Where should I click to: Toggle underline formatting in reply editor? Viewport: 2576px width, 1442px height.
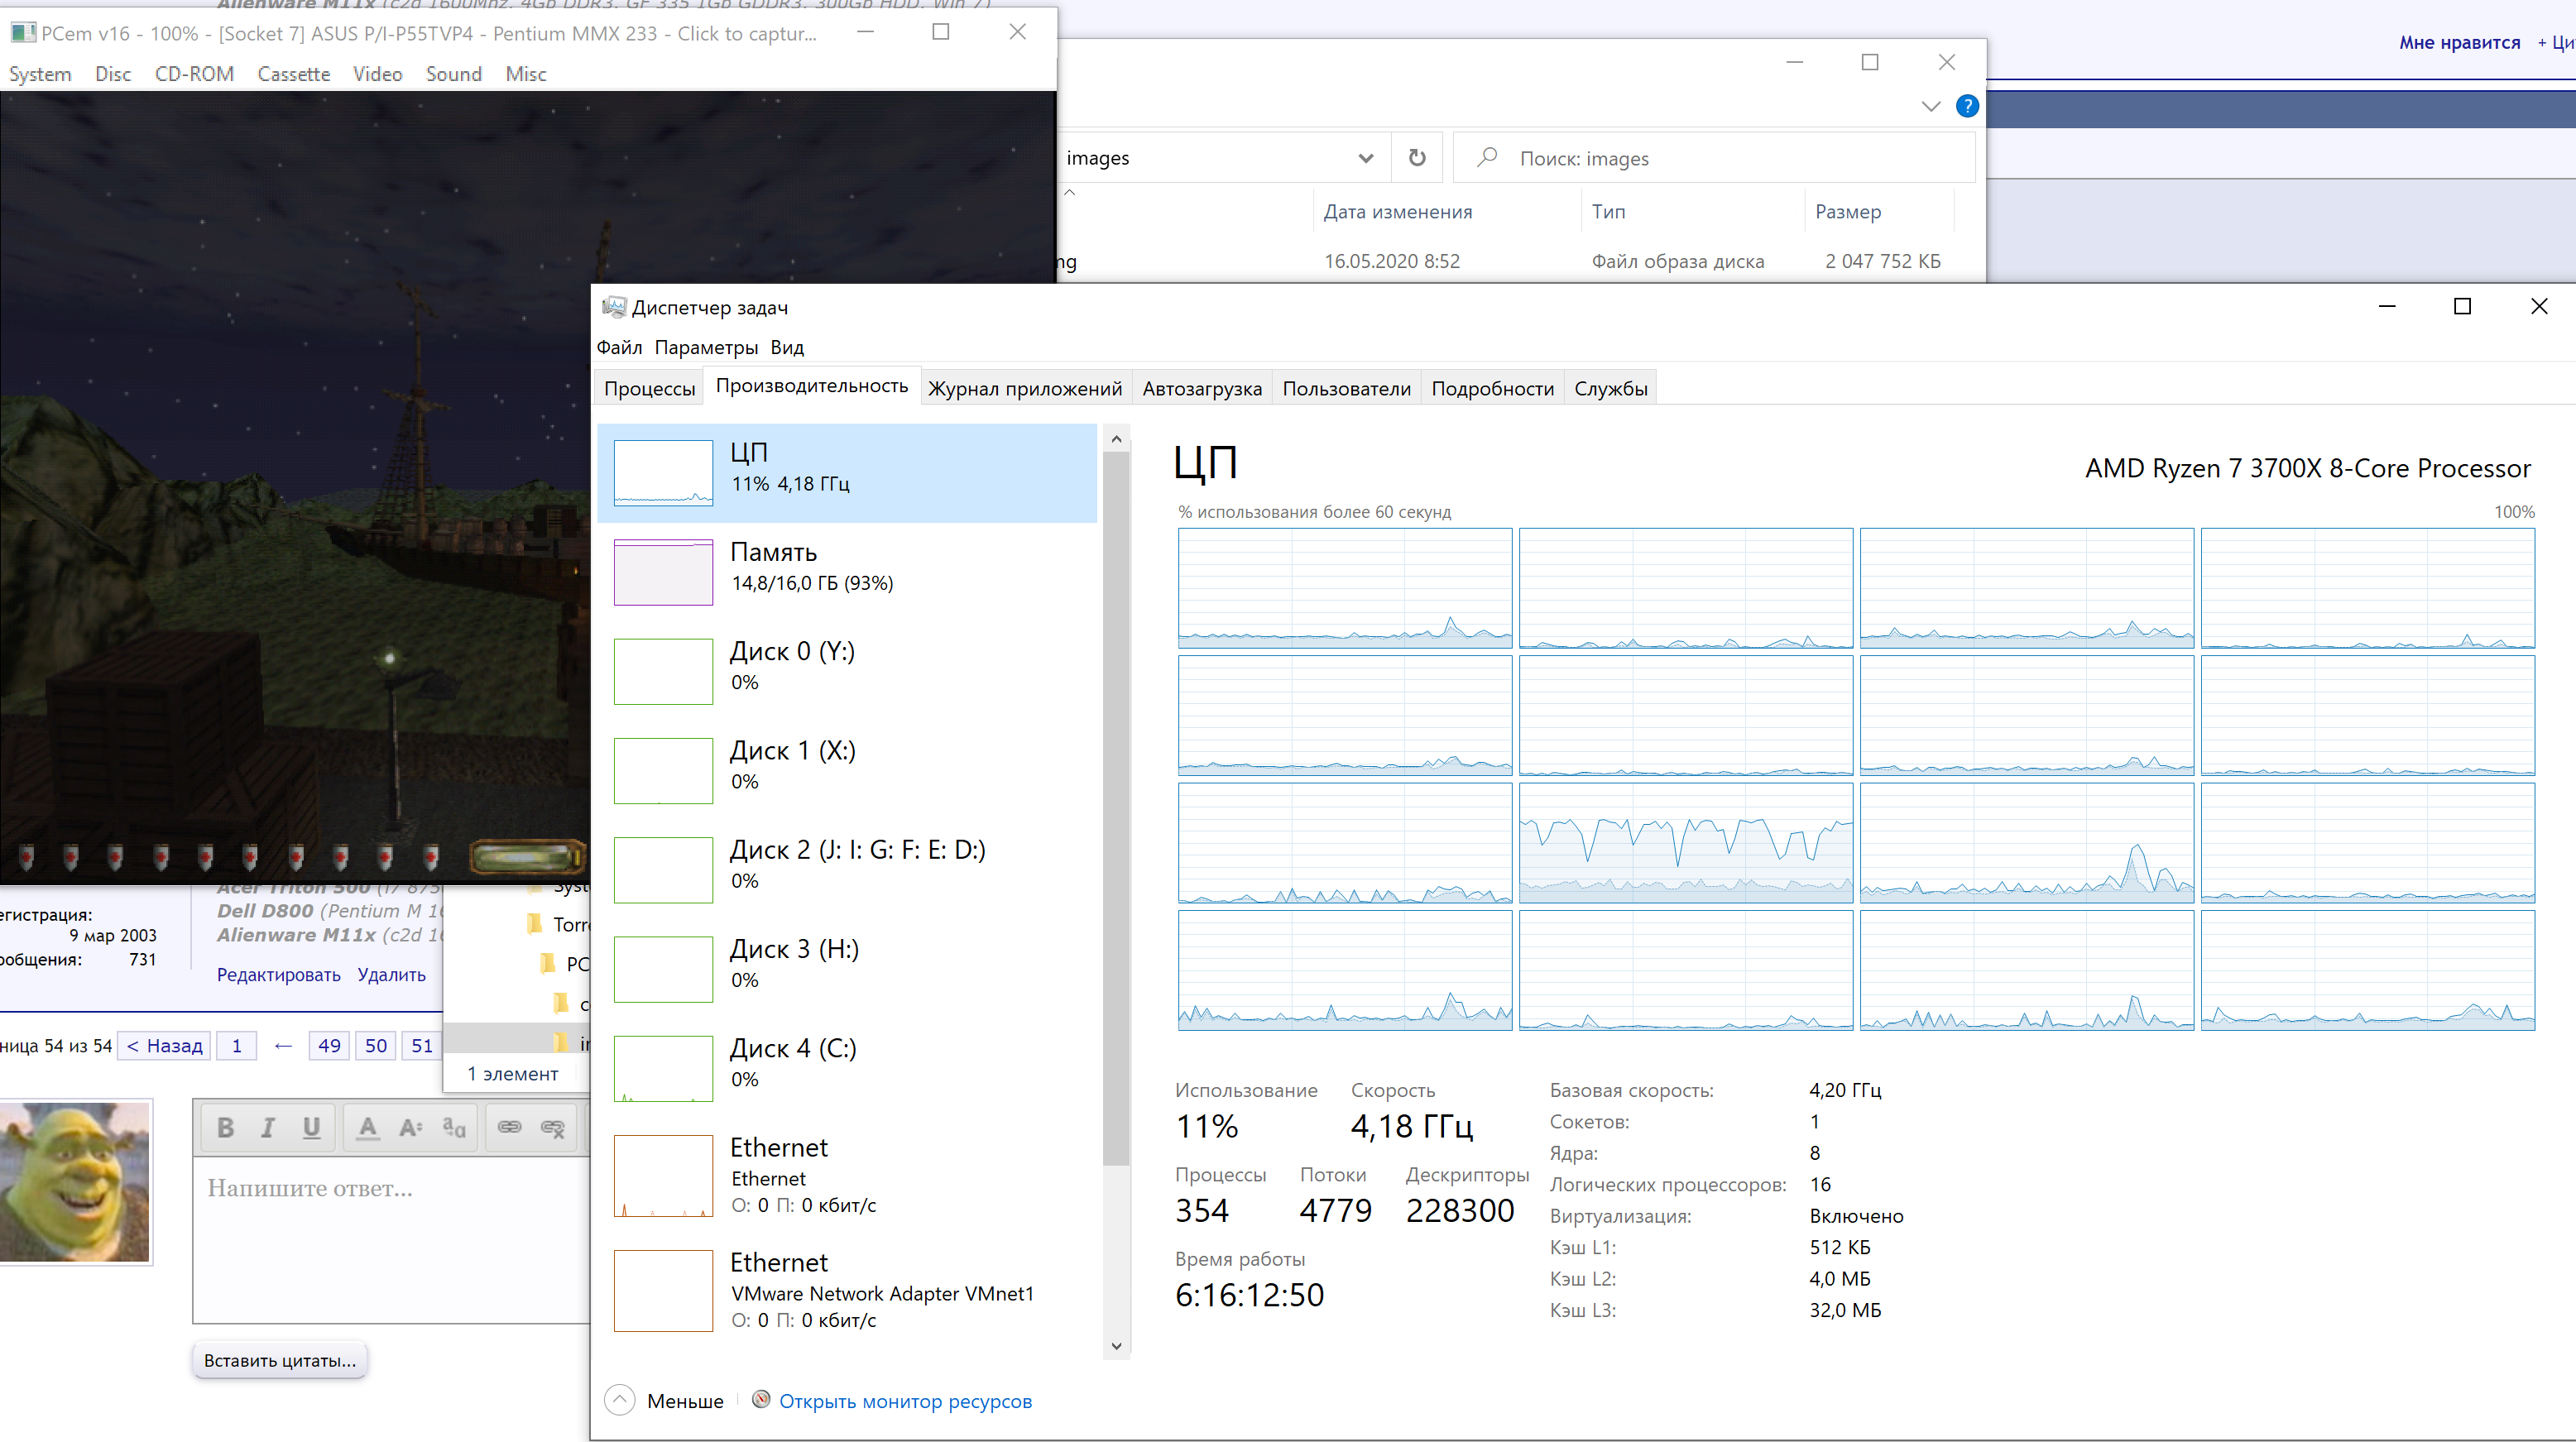[311, 1128]
